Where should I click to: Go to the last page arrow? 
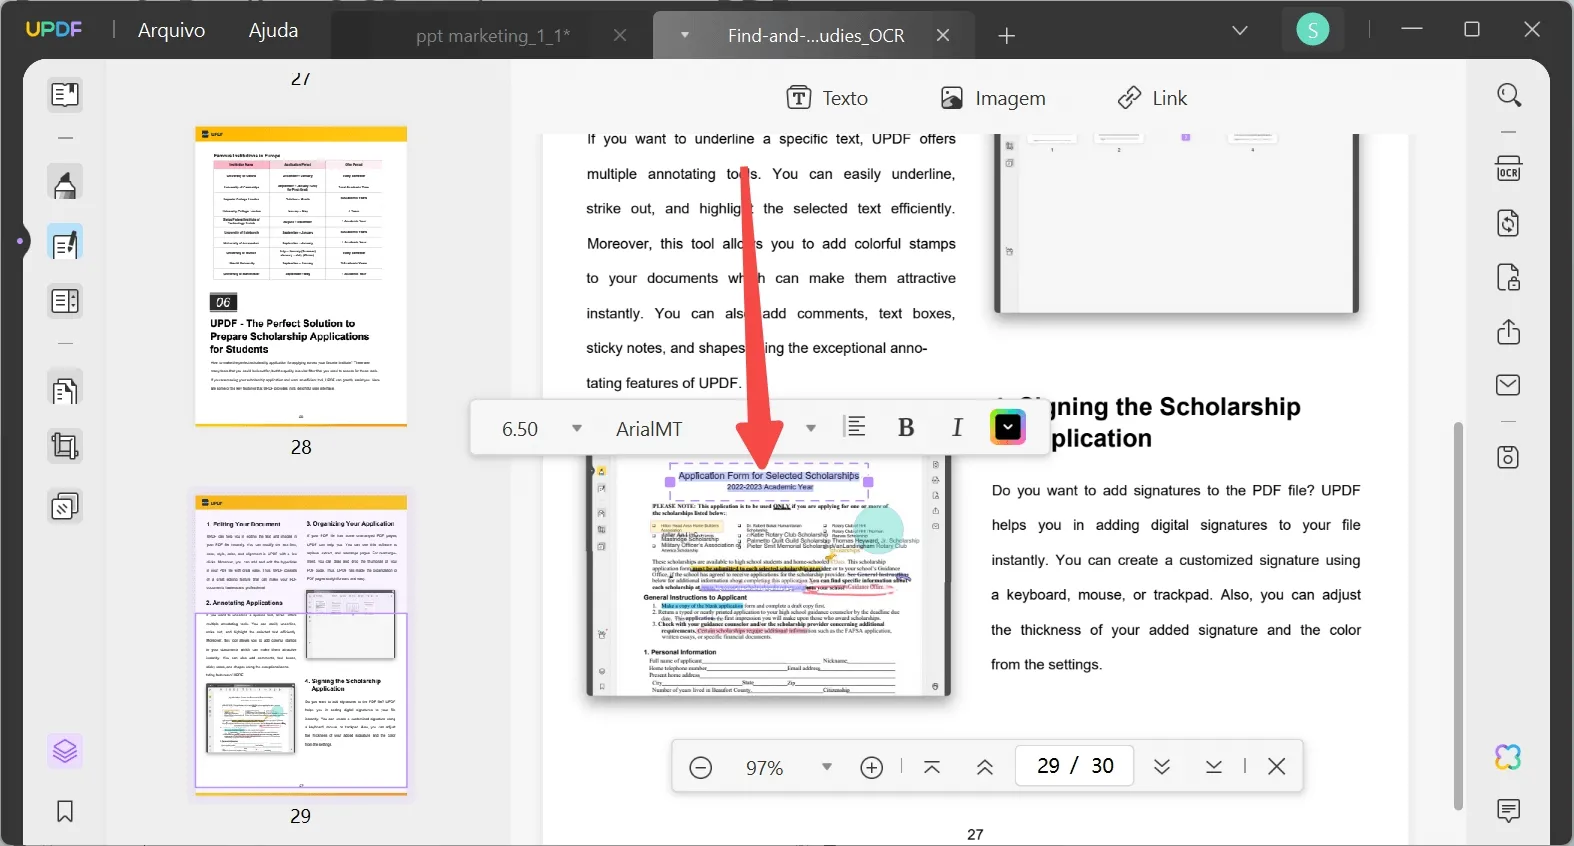(x=1214, y=767)
